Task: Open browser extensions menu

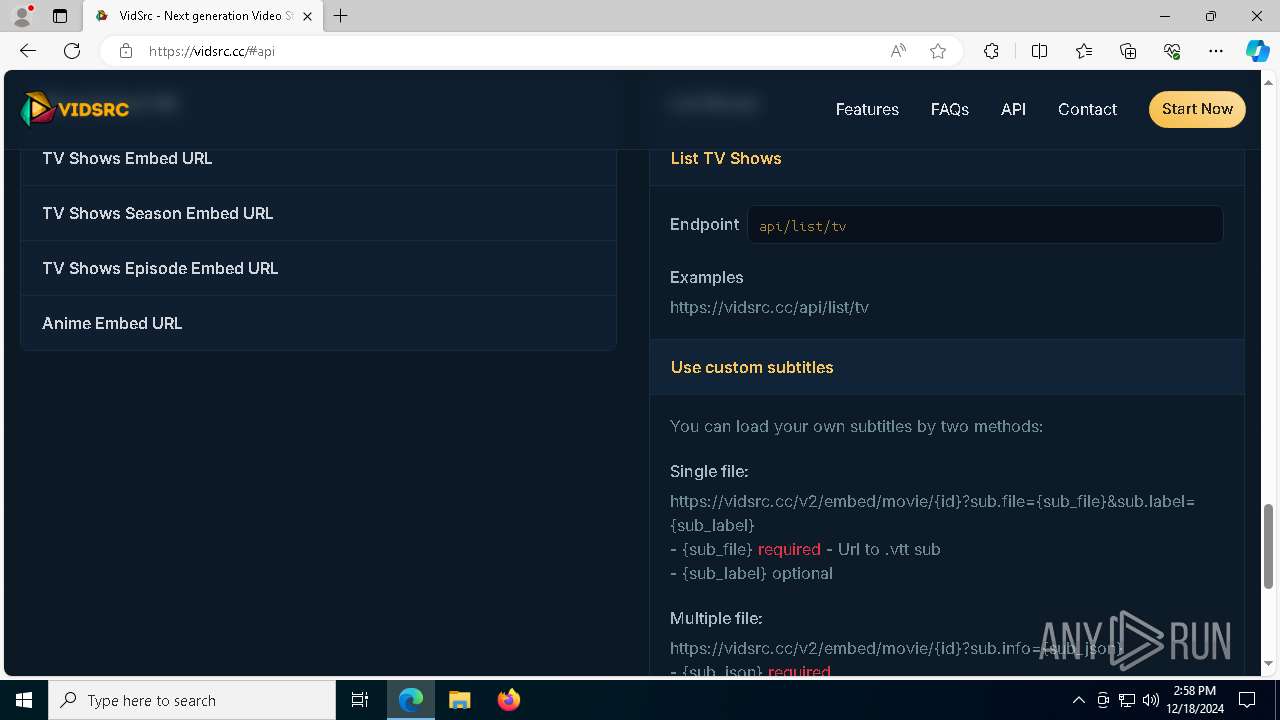Action: pyautogui.click(x=991, y=51)
